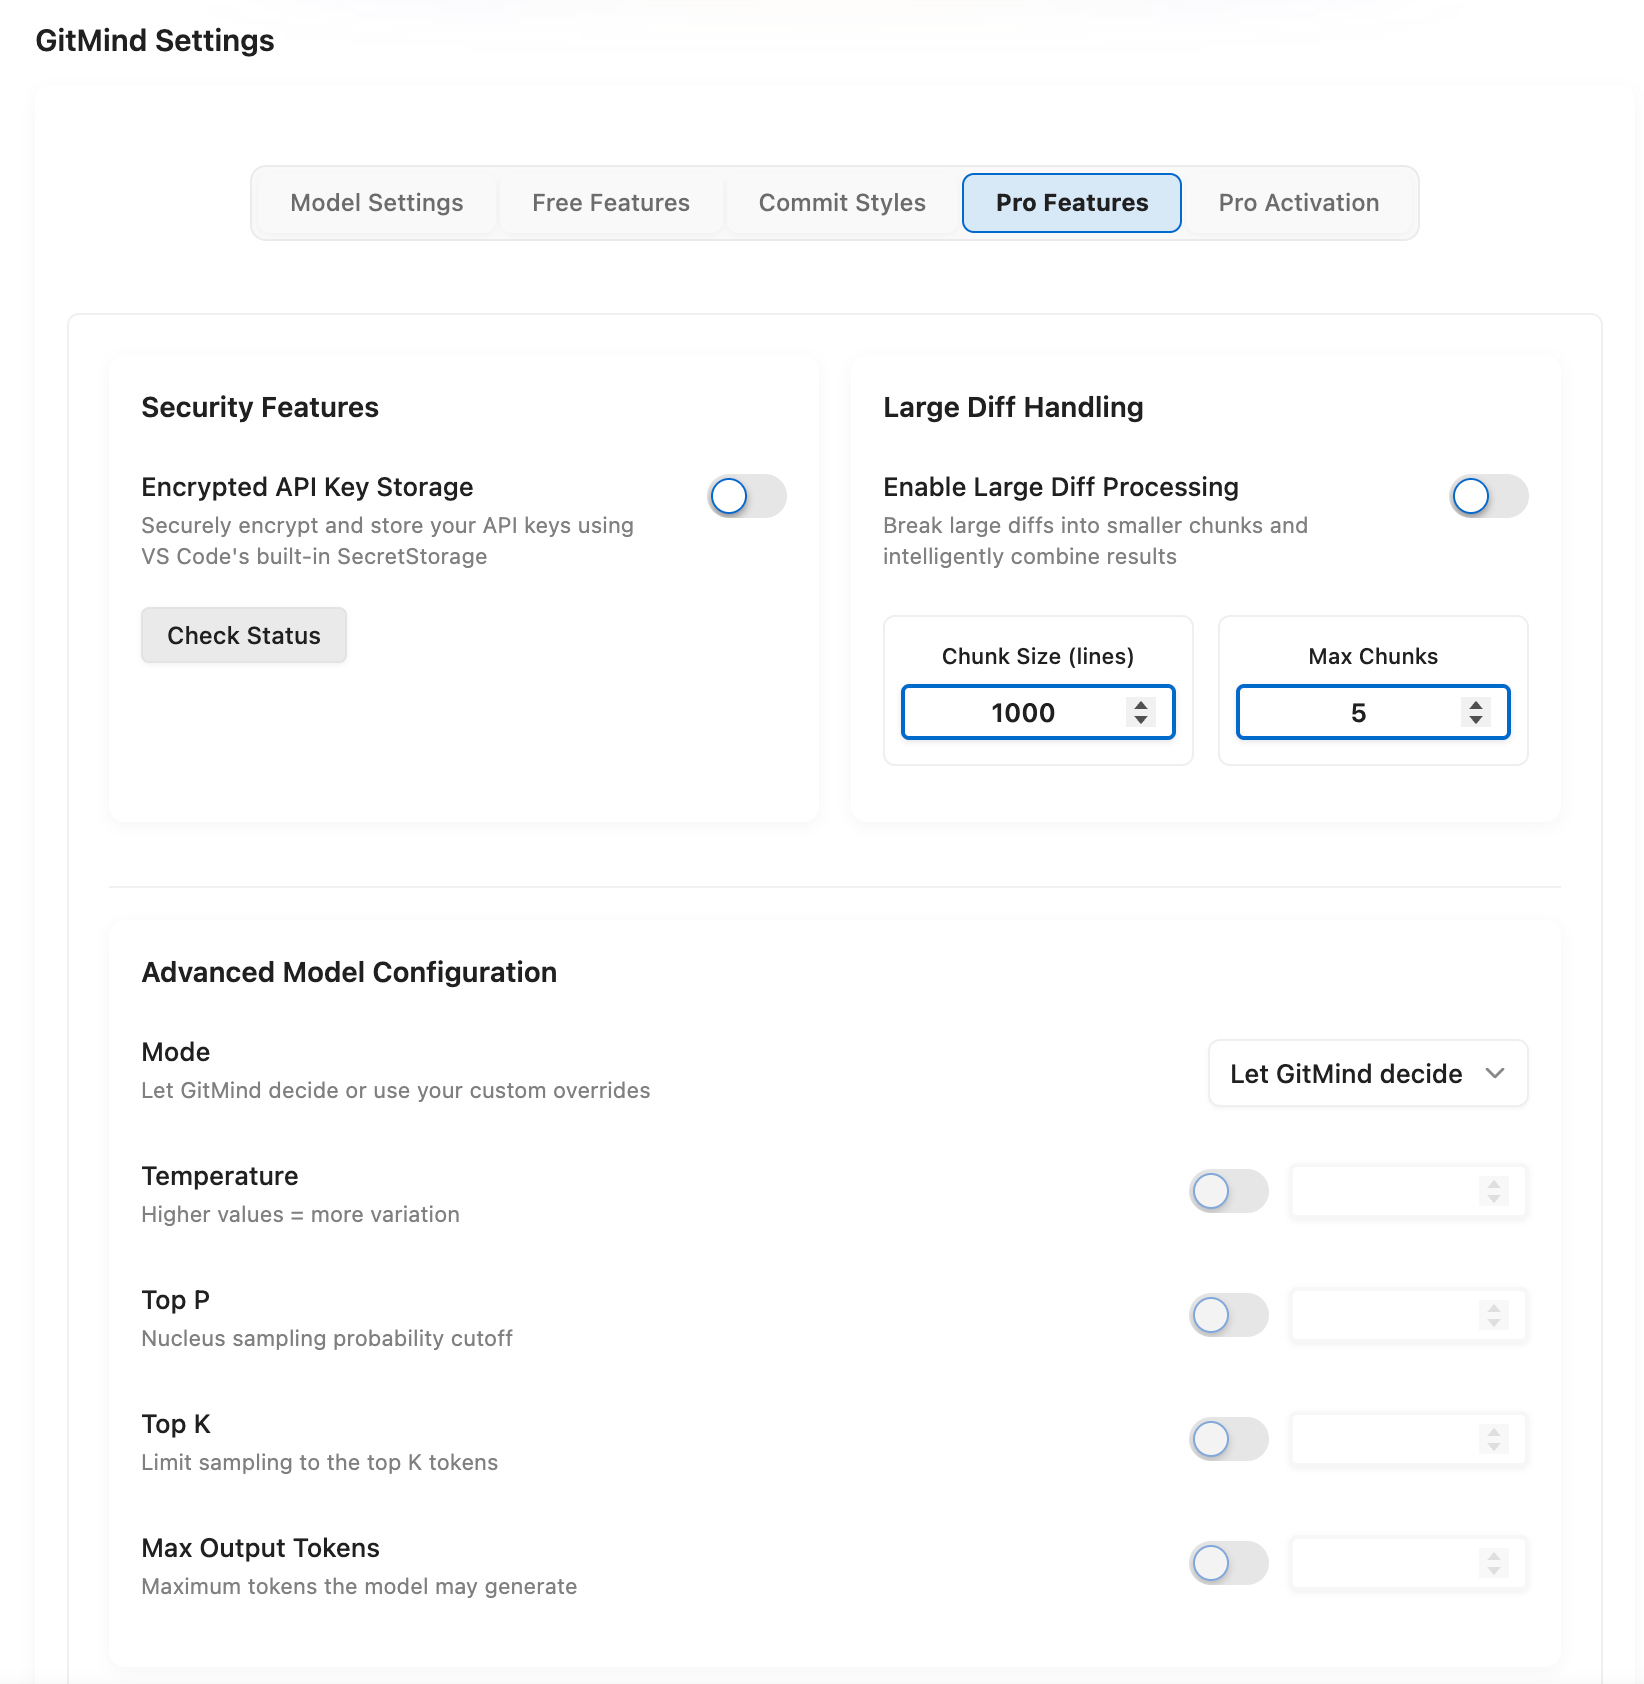This screenshot has height=1684, width=1644.
Task: Increment Max Chunks using the up arrow
Action: 1476,705
